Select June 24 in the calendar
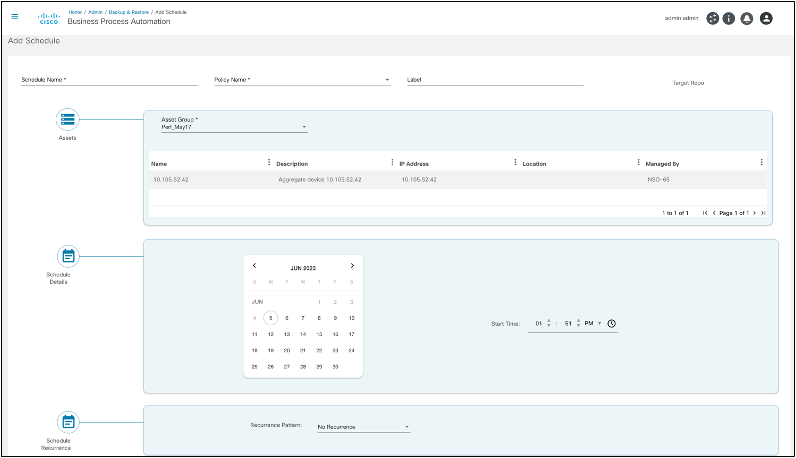Screen dimensions: 796x458 click(351, 350)
